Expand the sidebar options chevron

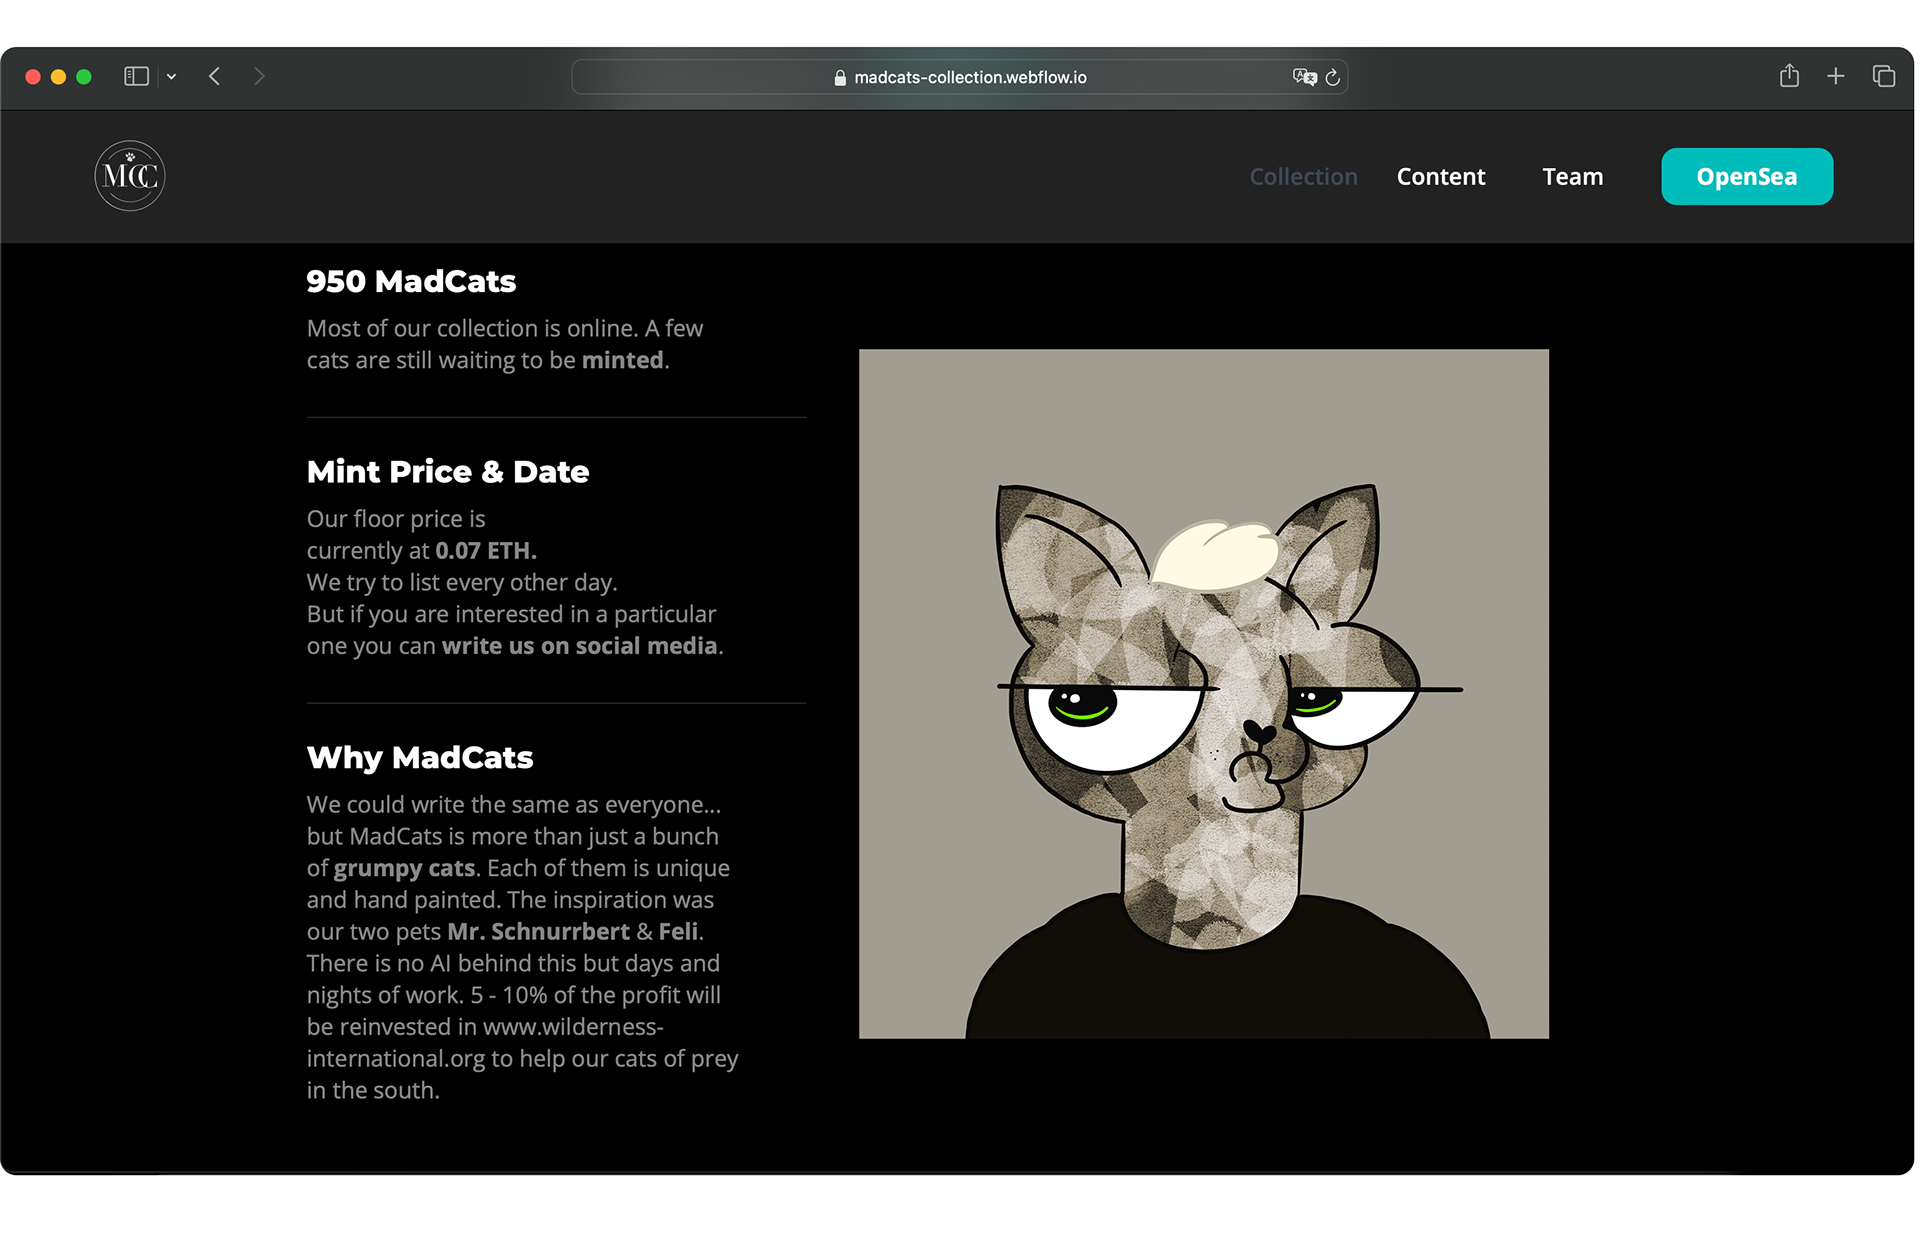[172, 76]
